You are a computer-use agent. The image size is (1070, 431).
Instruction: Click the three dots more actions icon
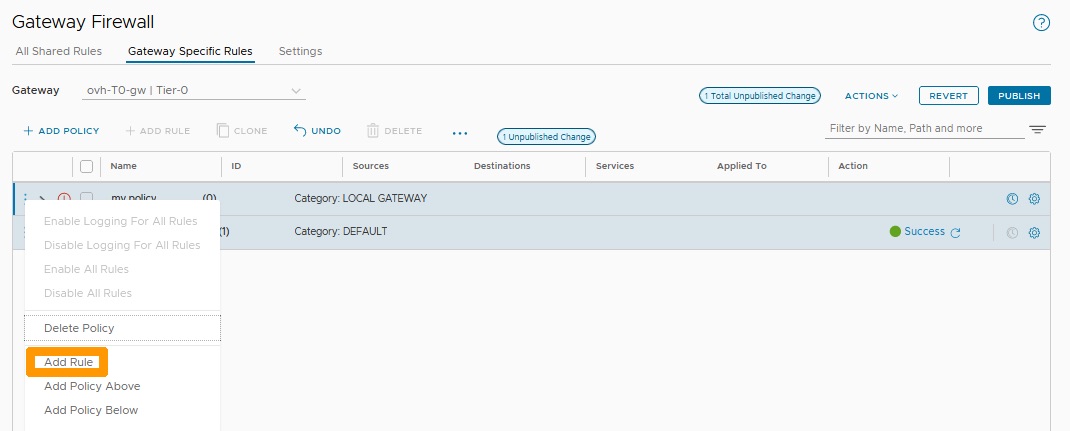pyautogui.click(x=460, y=133)
